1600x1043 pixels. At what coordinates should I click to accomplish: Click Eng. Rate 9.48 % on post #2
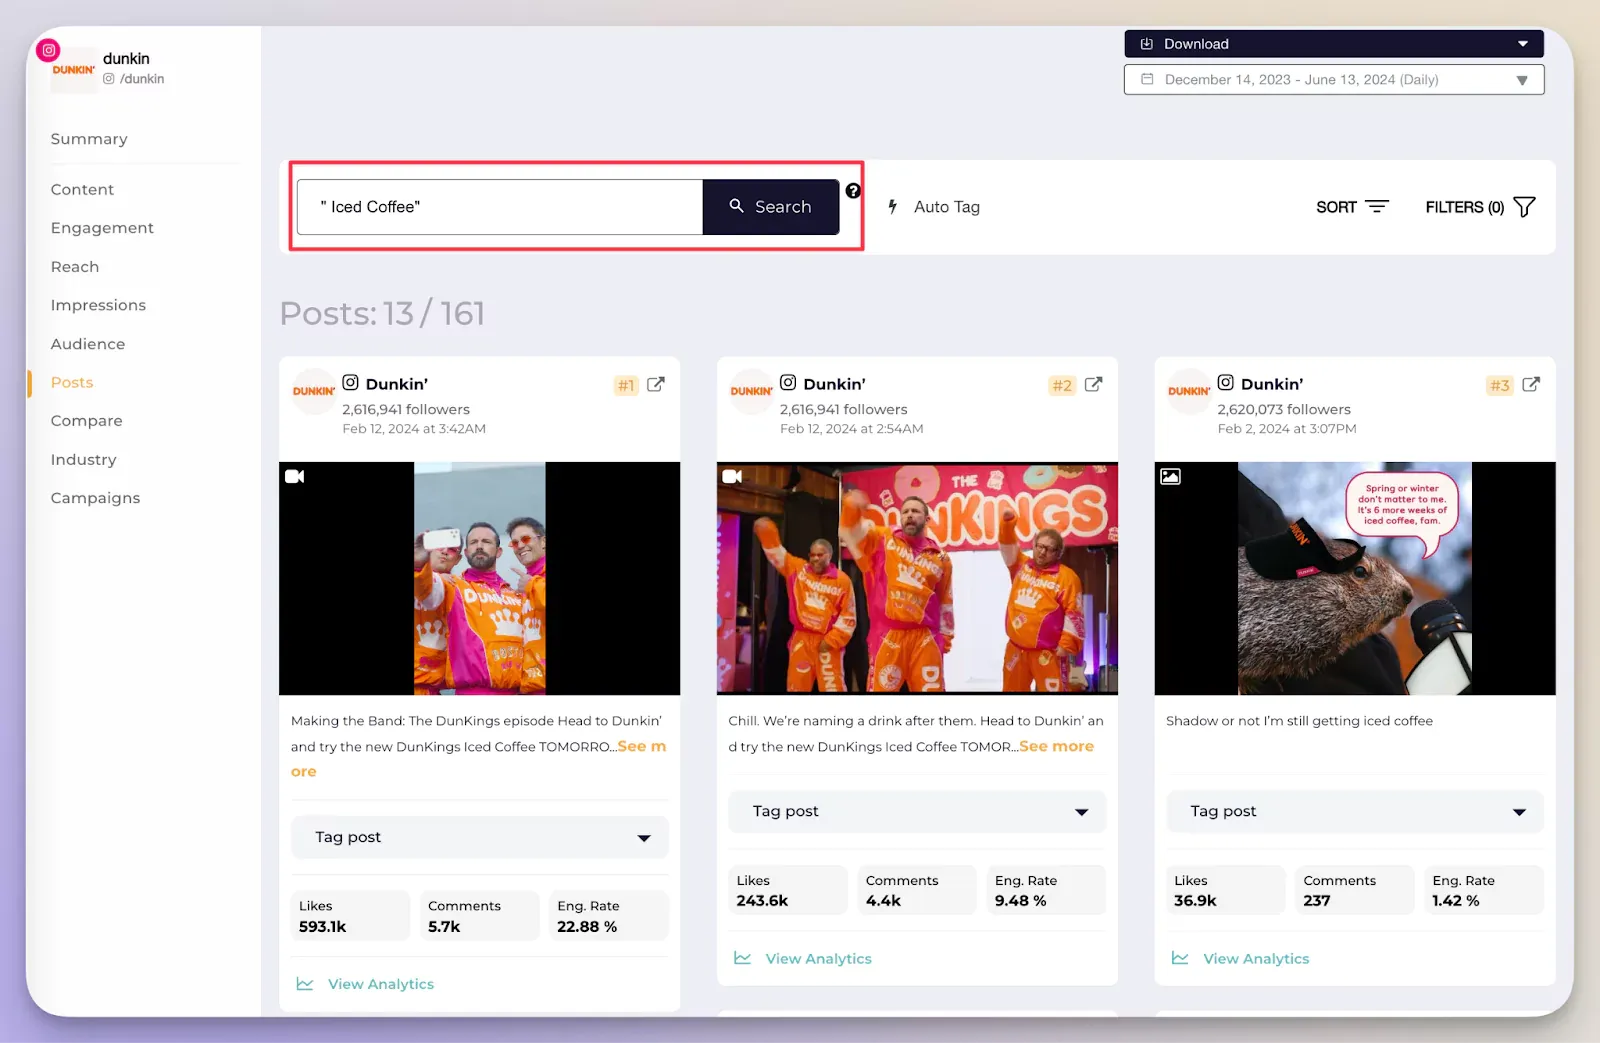click(1046, 890)
